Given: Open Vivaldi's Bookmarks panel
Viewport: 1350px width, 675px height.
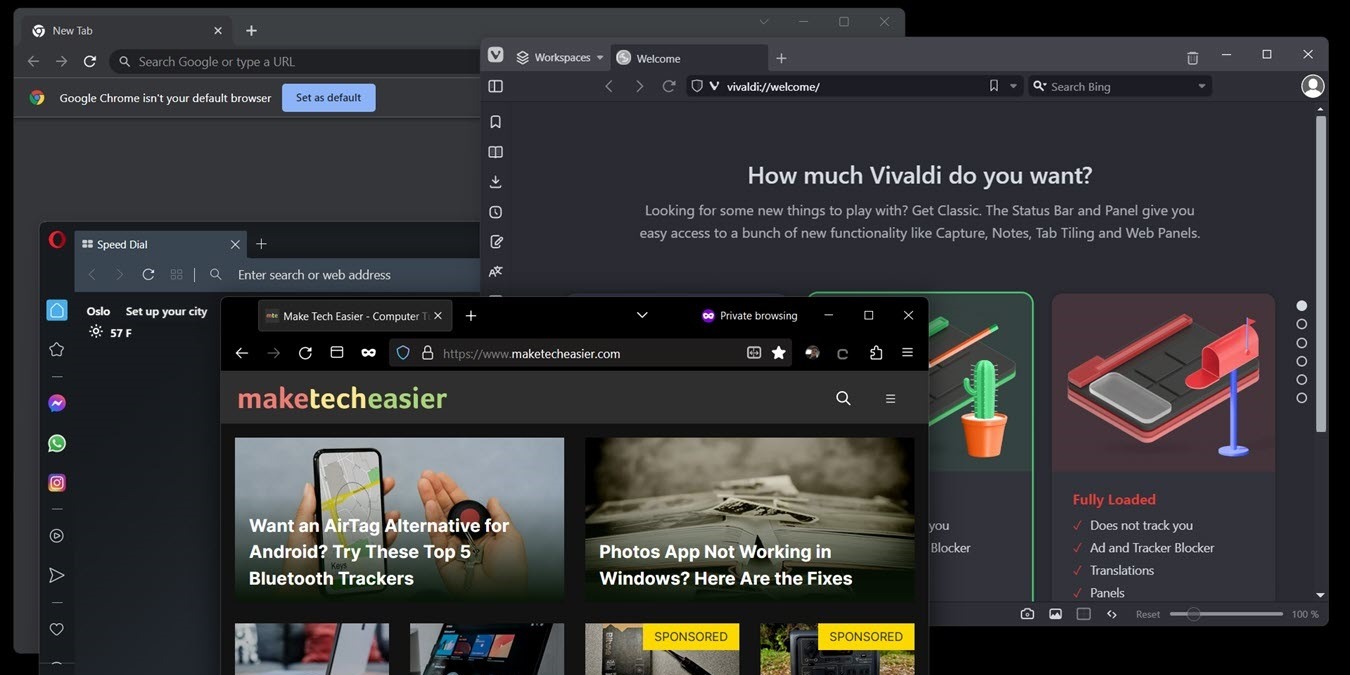Looking at the screenshot, I should coord(495,121).
